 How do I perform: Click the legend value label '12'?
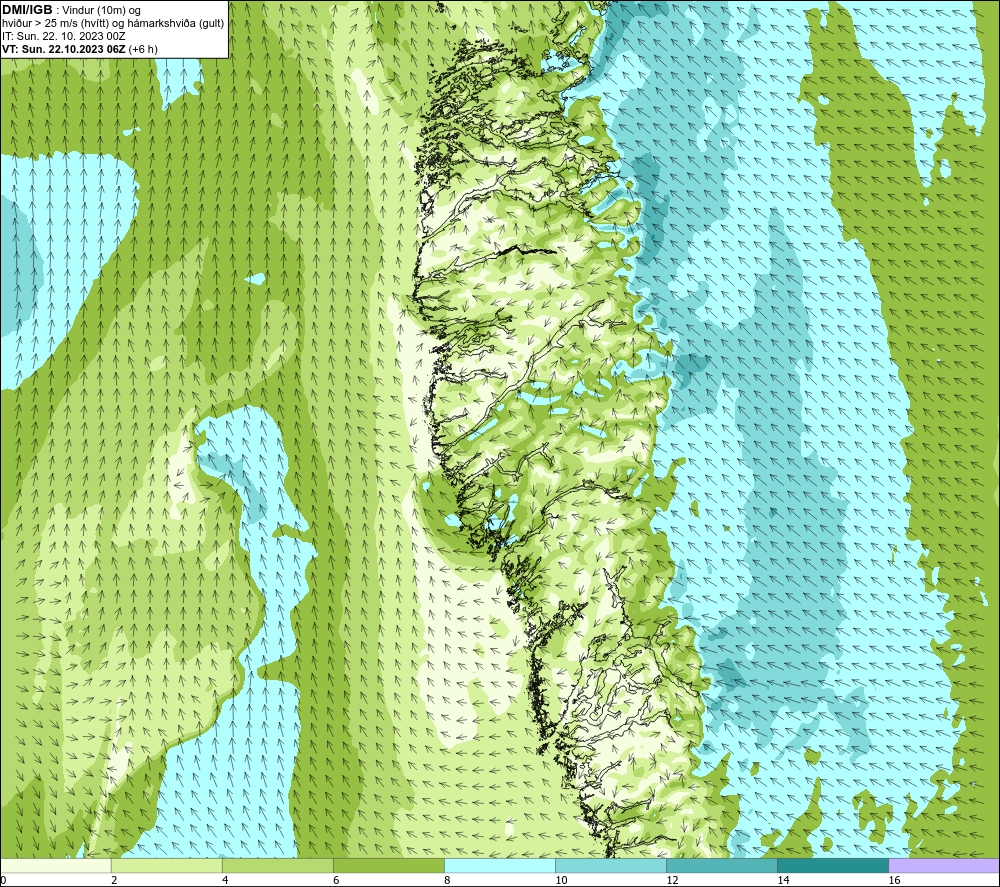(x=672, y=881)
